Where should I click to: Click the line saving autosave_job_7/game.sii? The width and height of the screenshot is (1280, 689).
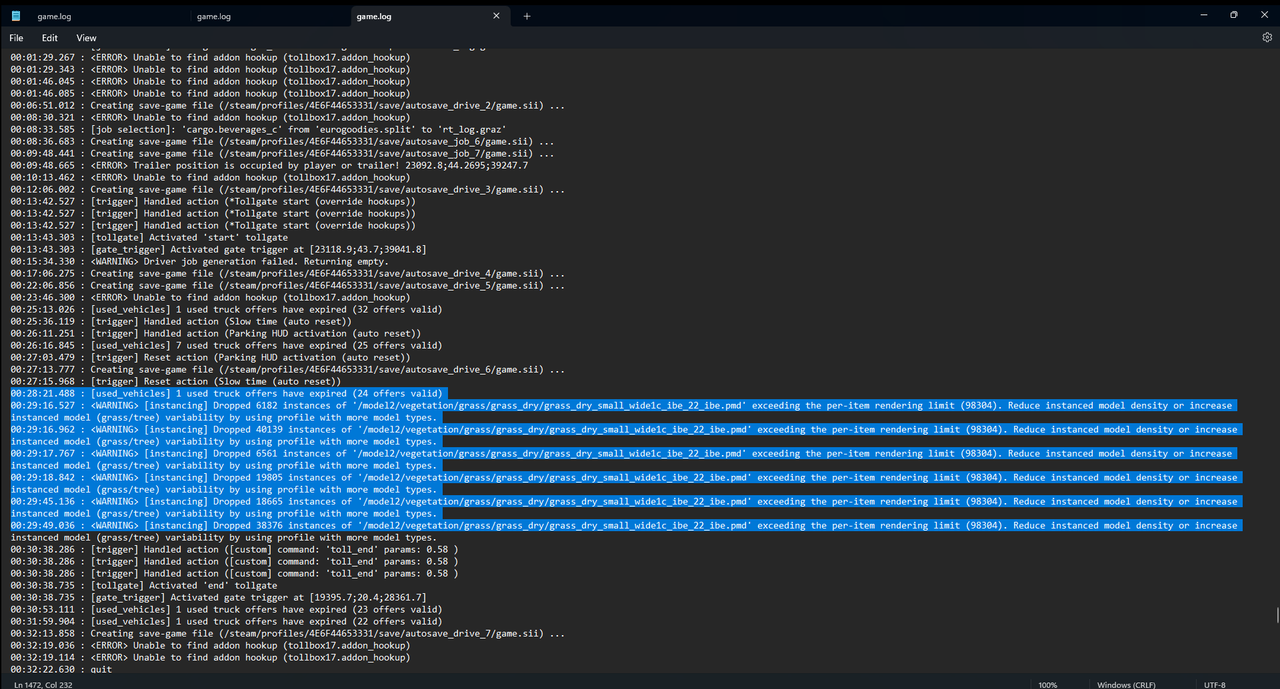tap(283, 153)
